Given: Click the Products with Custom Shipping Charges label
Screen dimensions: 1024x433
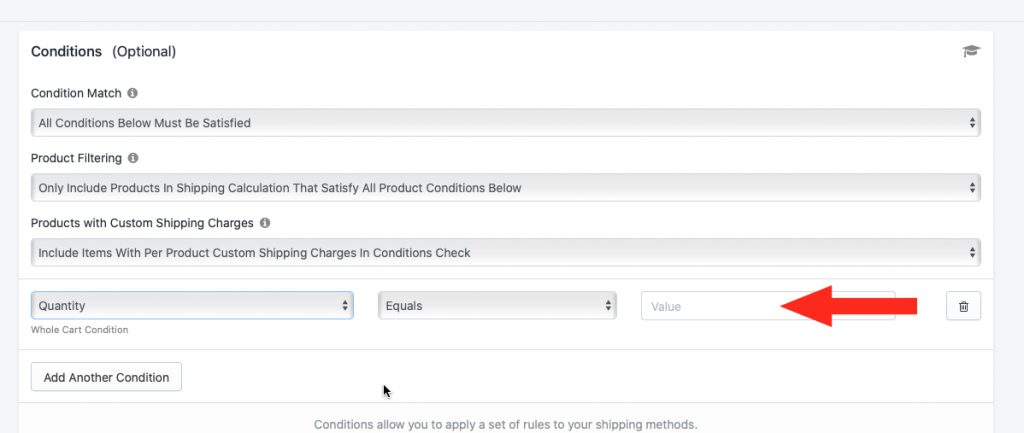Looking at the screenshot, I should (142, 223).
